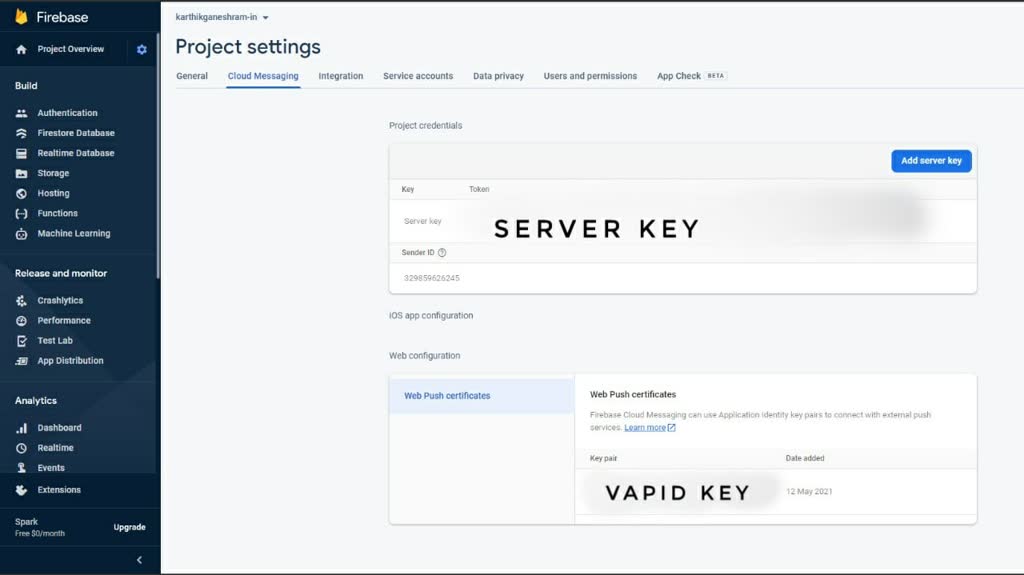Go to Crashlytics in the sidebar
This screenshot has height=575, width=1024.
(60, 301)
